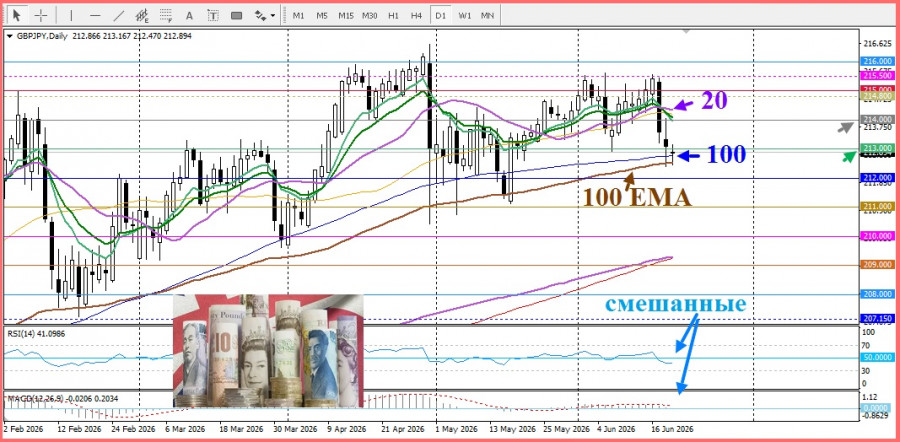
Task: Switch chart to H4 timeframe
Action: [x=417, y=15]
